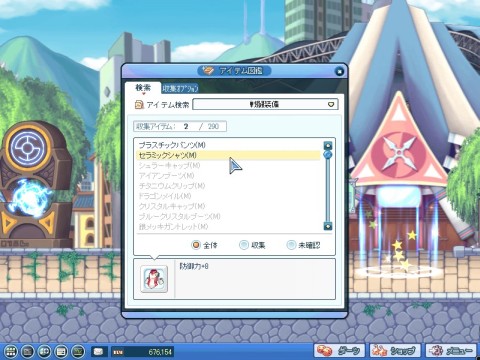Click the second round icon in bottom bar
Screen dimensions: 480x360
click(x=28, y=351)
